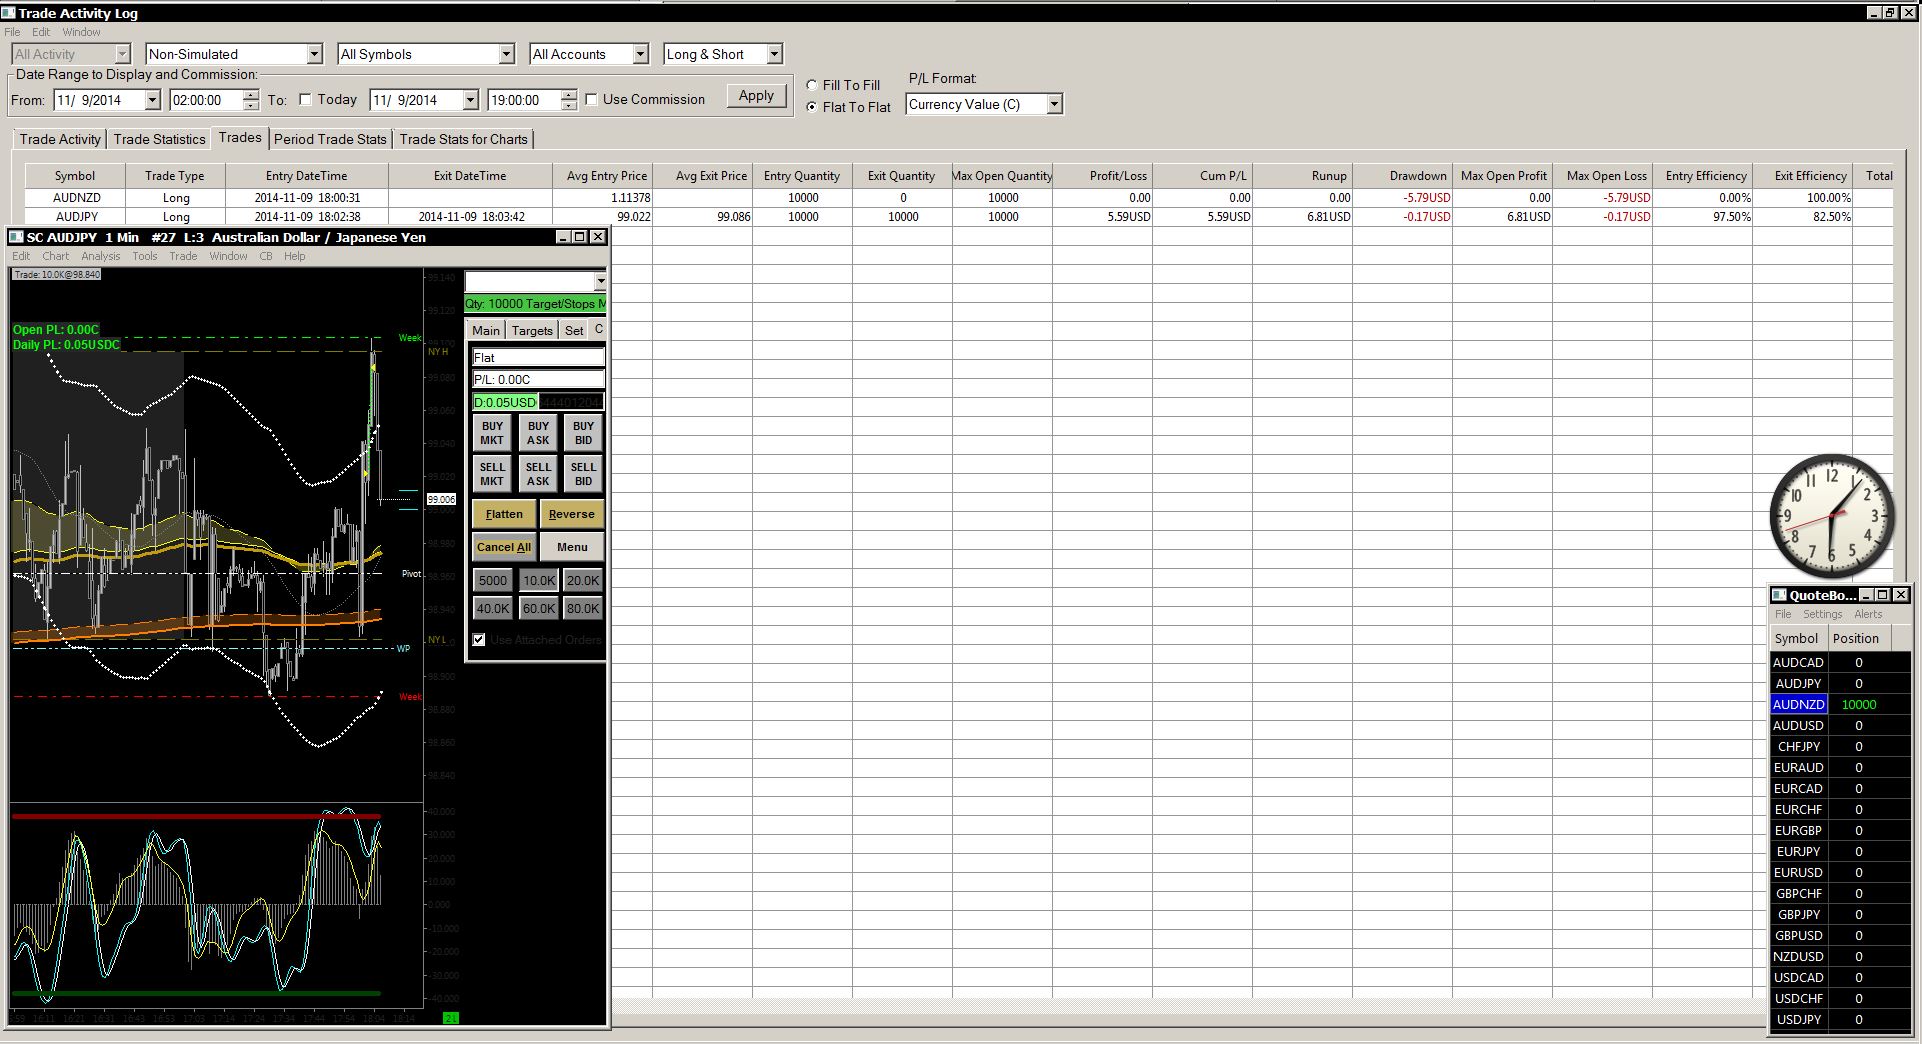Click the To time field showing 19:00:00
The height and width of the screenshot is (1044, 1922).
523,100
